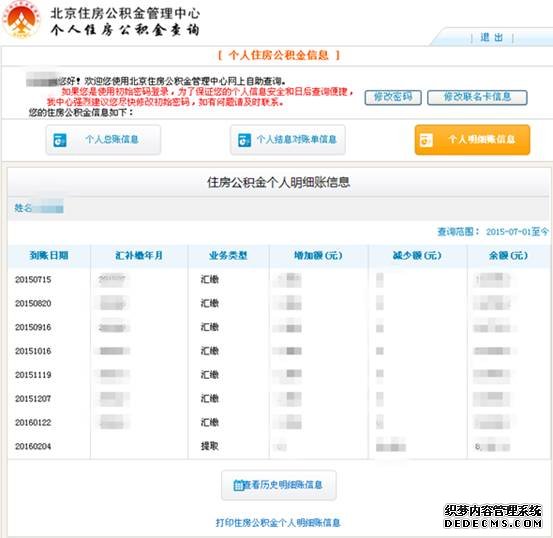Image resolution: width=553 pixels, height=538 pixels.
Task: Click the Beijing housing fund center logo
Action: [22, 19]
